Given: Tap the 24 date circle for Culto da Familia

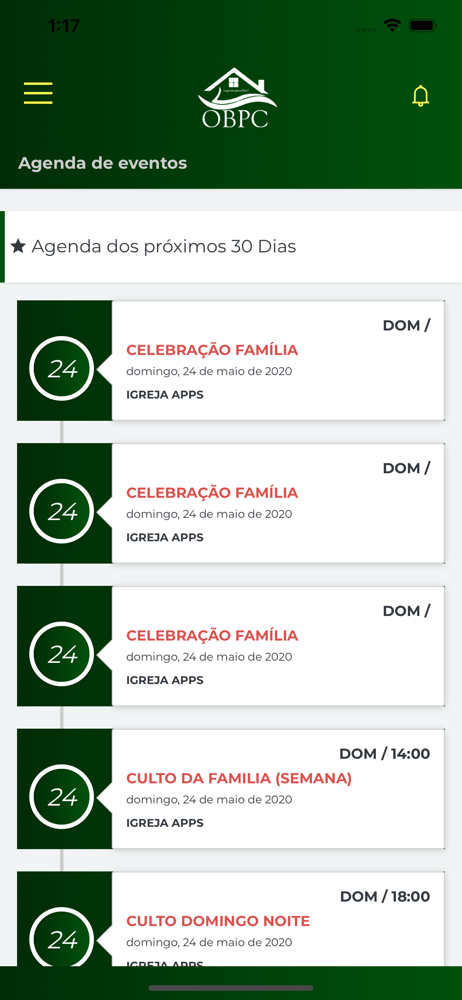Looking at the screenshot, I should point(62,798).
